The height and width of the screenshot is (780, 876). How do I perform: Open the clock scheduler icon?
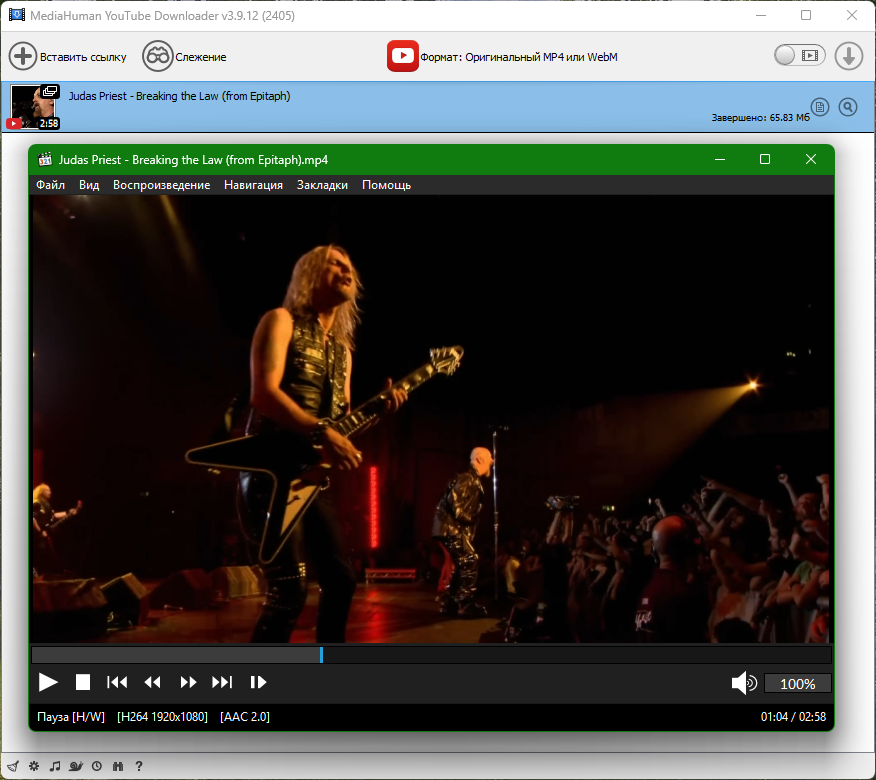click(97, 766)
